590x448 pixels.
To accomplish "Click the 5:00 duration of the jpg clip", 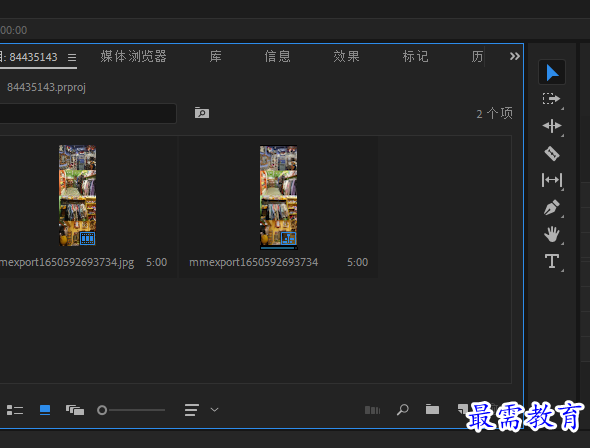I will tap(157, 263).
